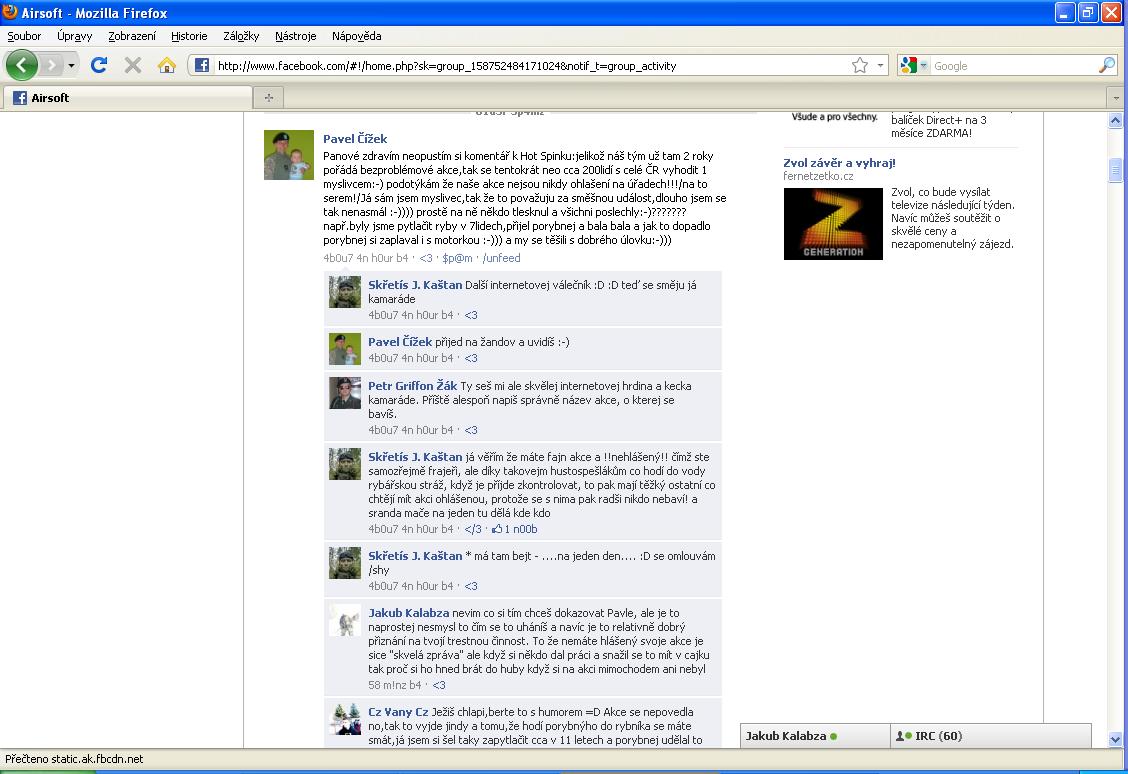Bookmark this page with the star icon
Viewport: 1128px width, 774px height.
[859, 65]
